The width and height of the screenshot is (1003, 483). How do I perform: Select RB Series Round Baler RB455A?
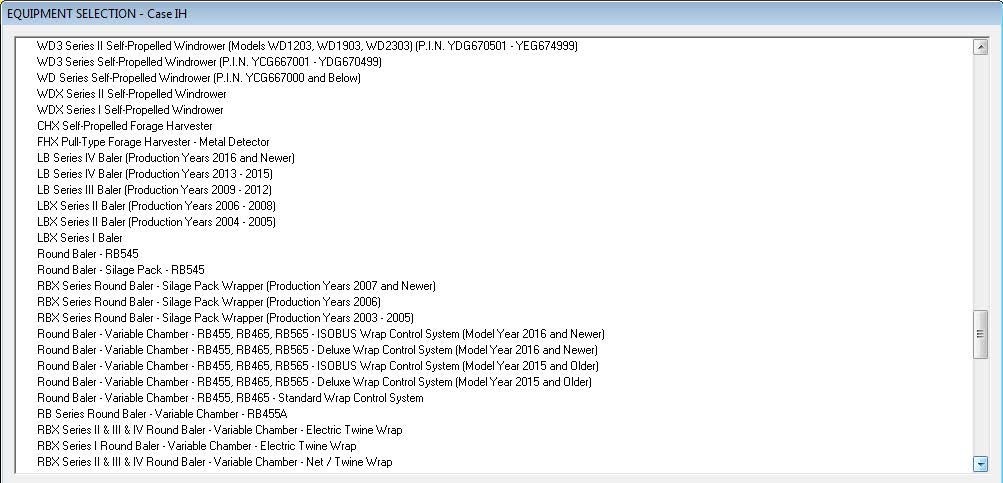click(162, 414)
